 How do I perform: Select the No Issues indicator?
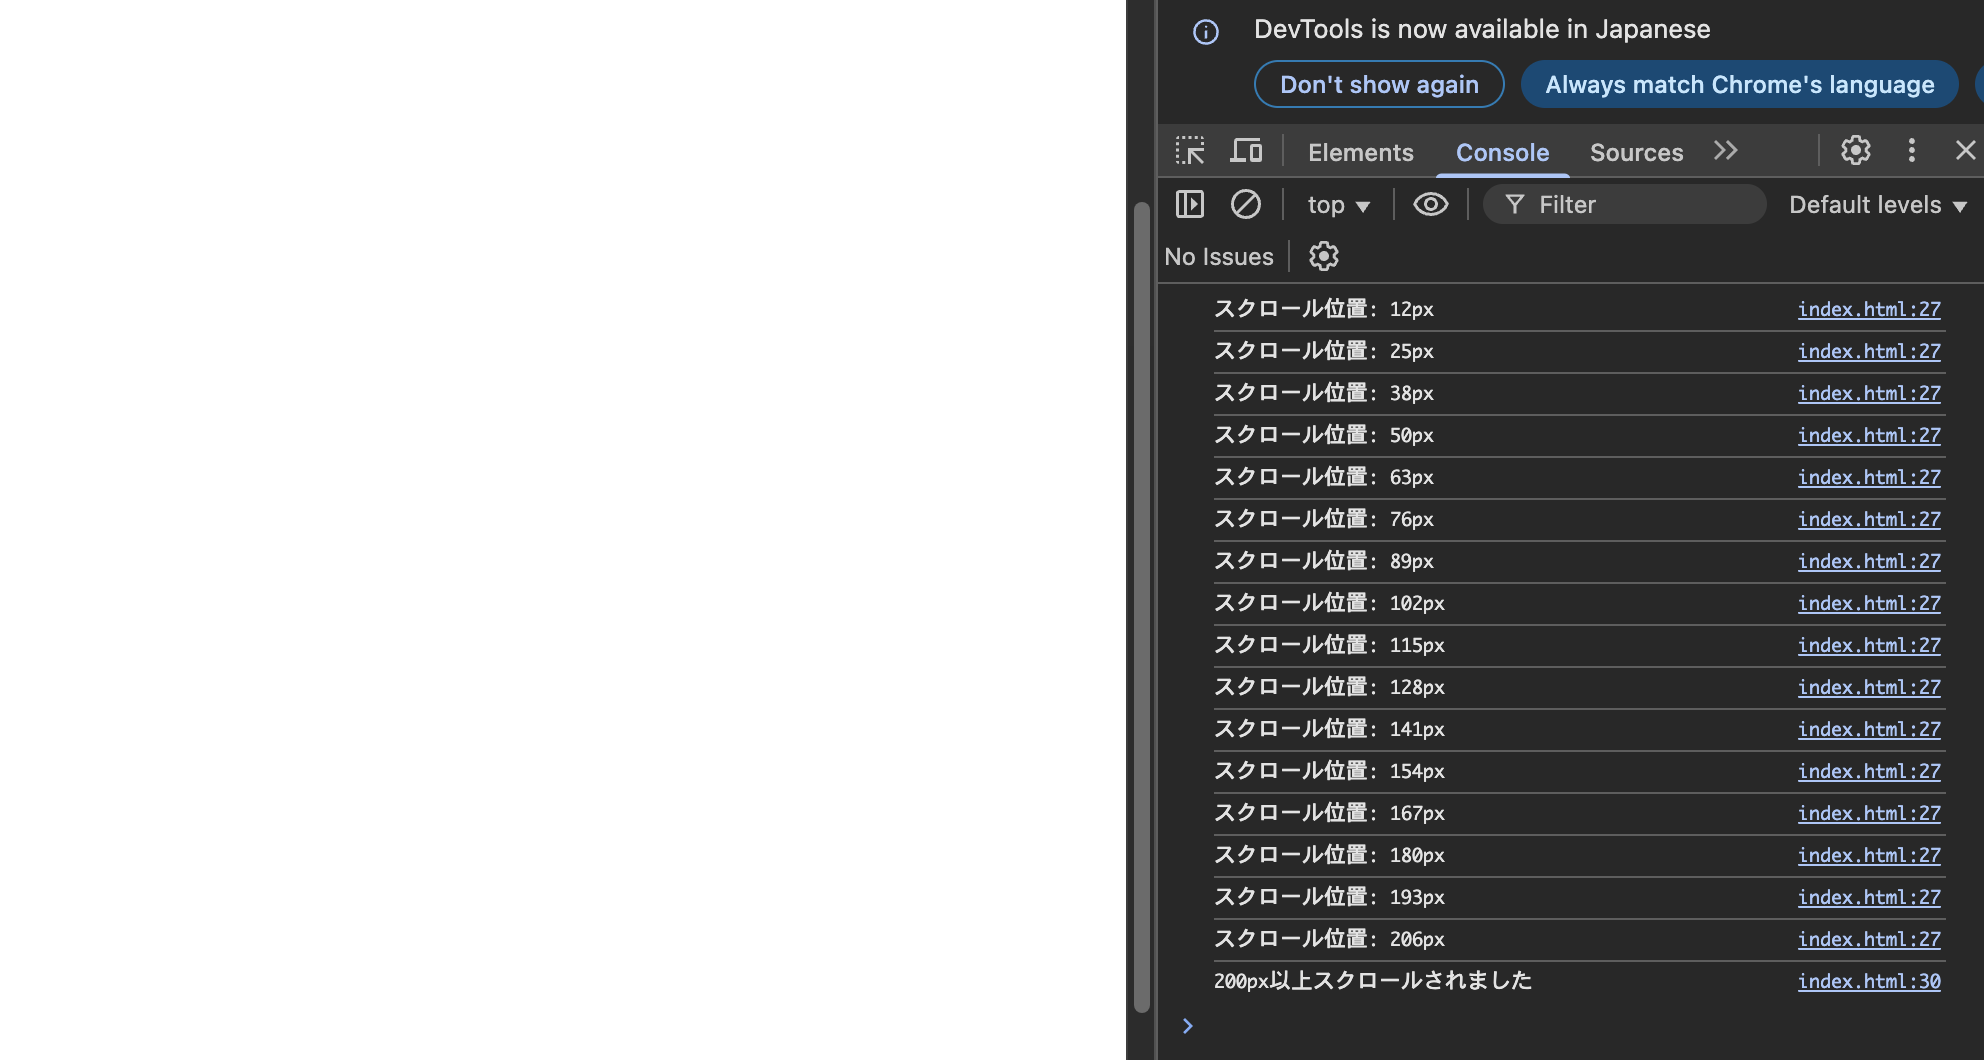point(1219,256)
